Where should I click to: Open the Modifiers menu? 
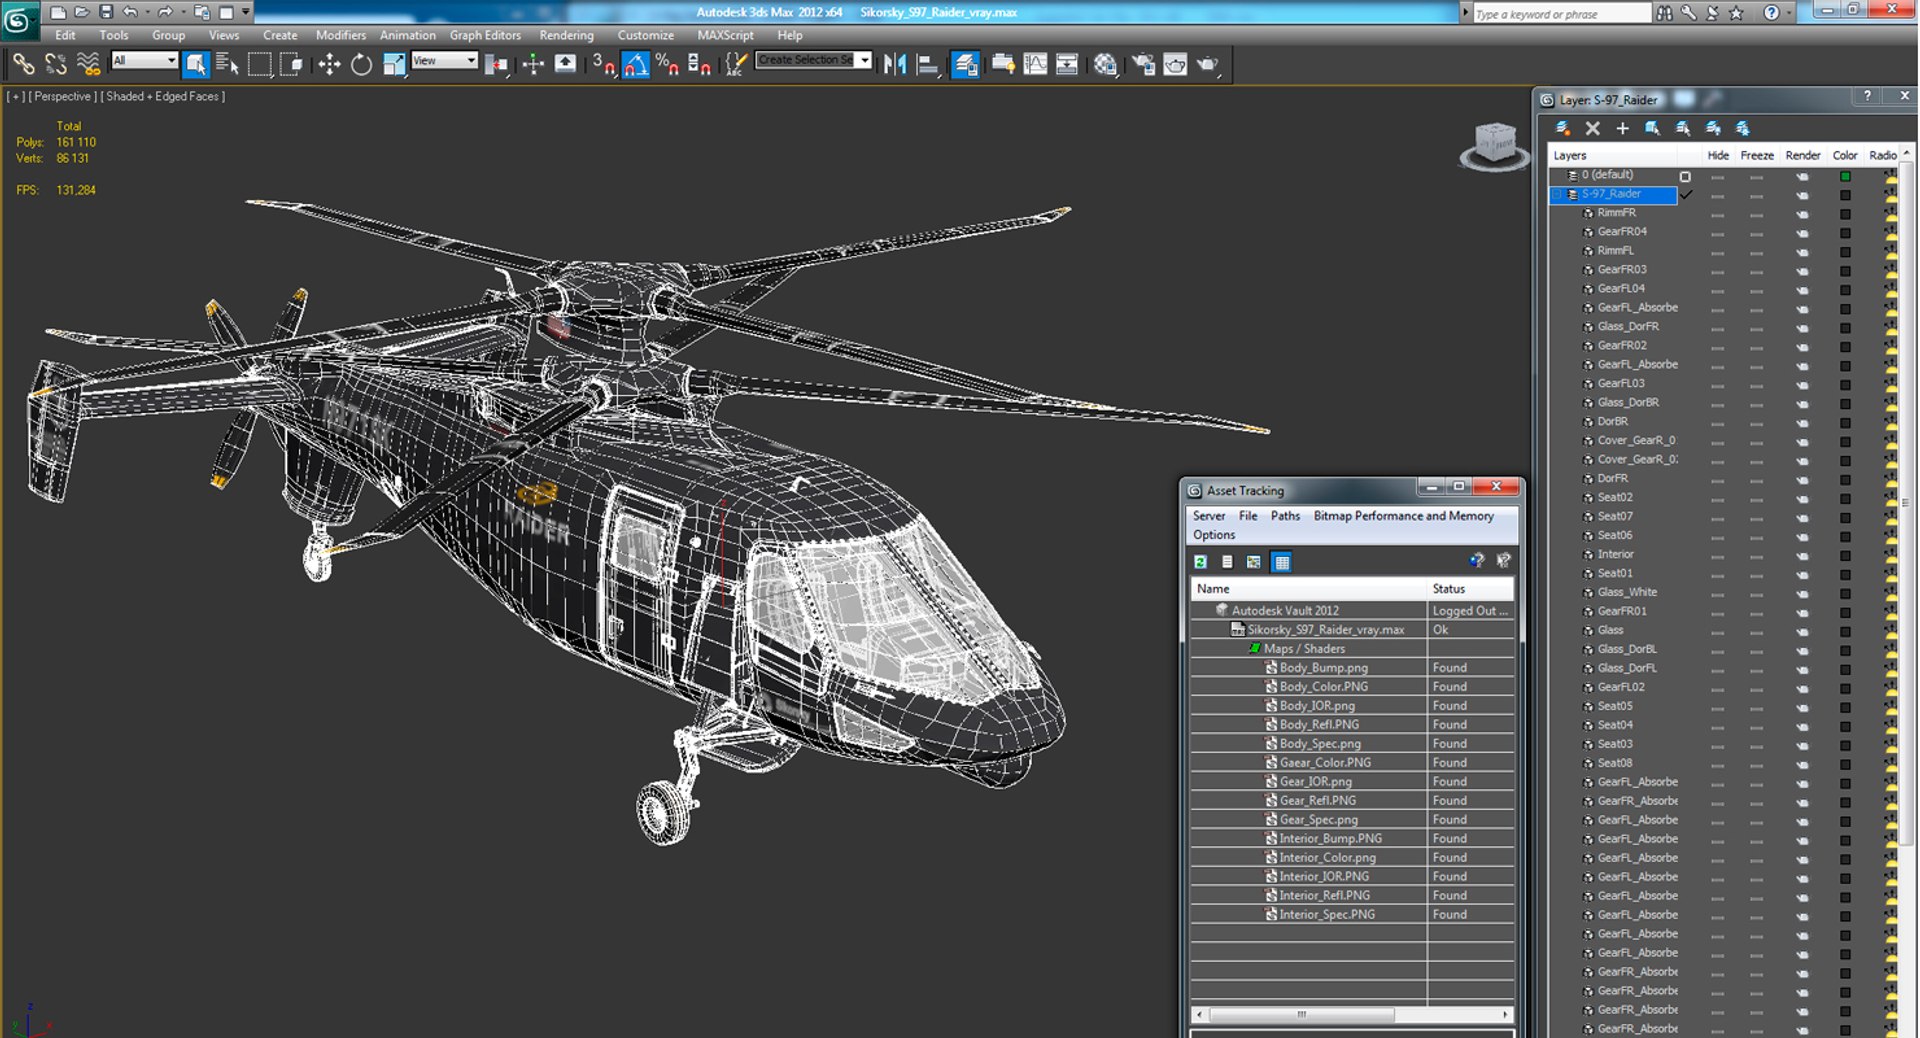(x=341, y=35)
